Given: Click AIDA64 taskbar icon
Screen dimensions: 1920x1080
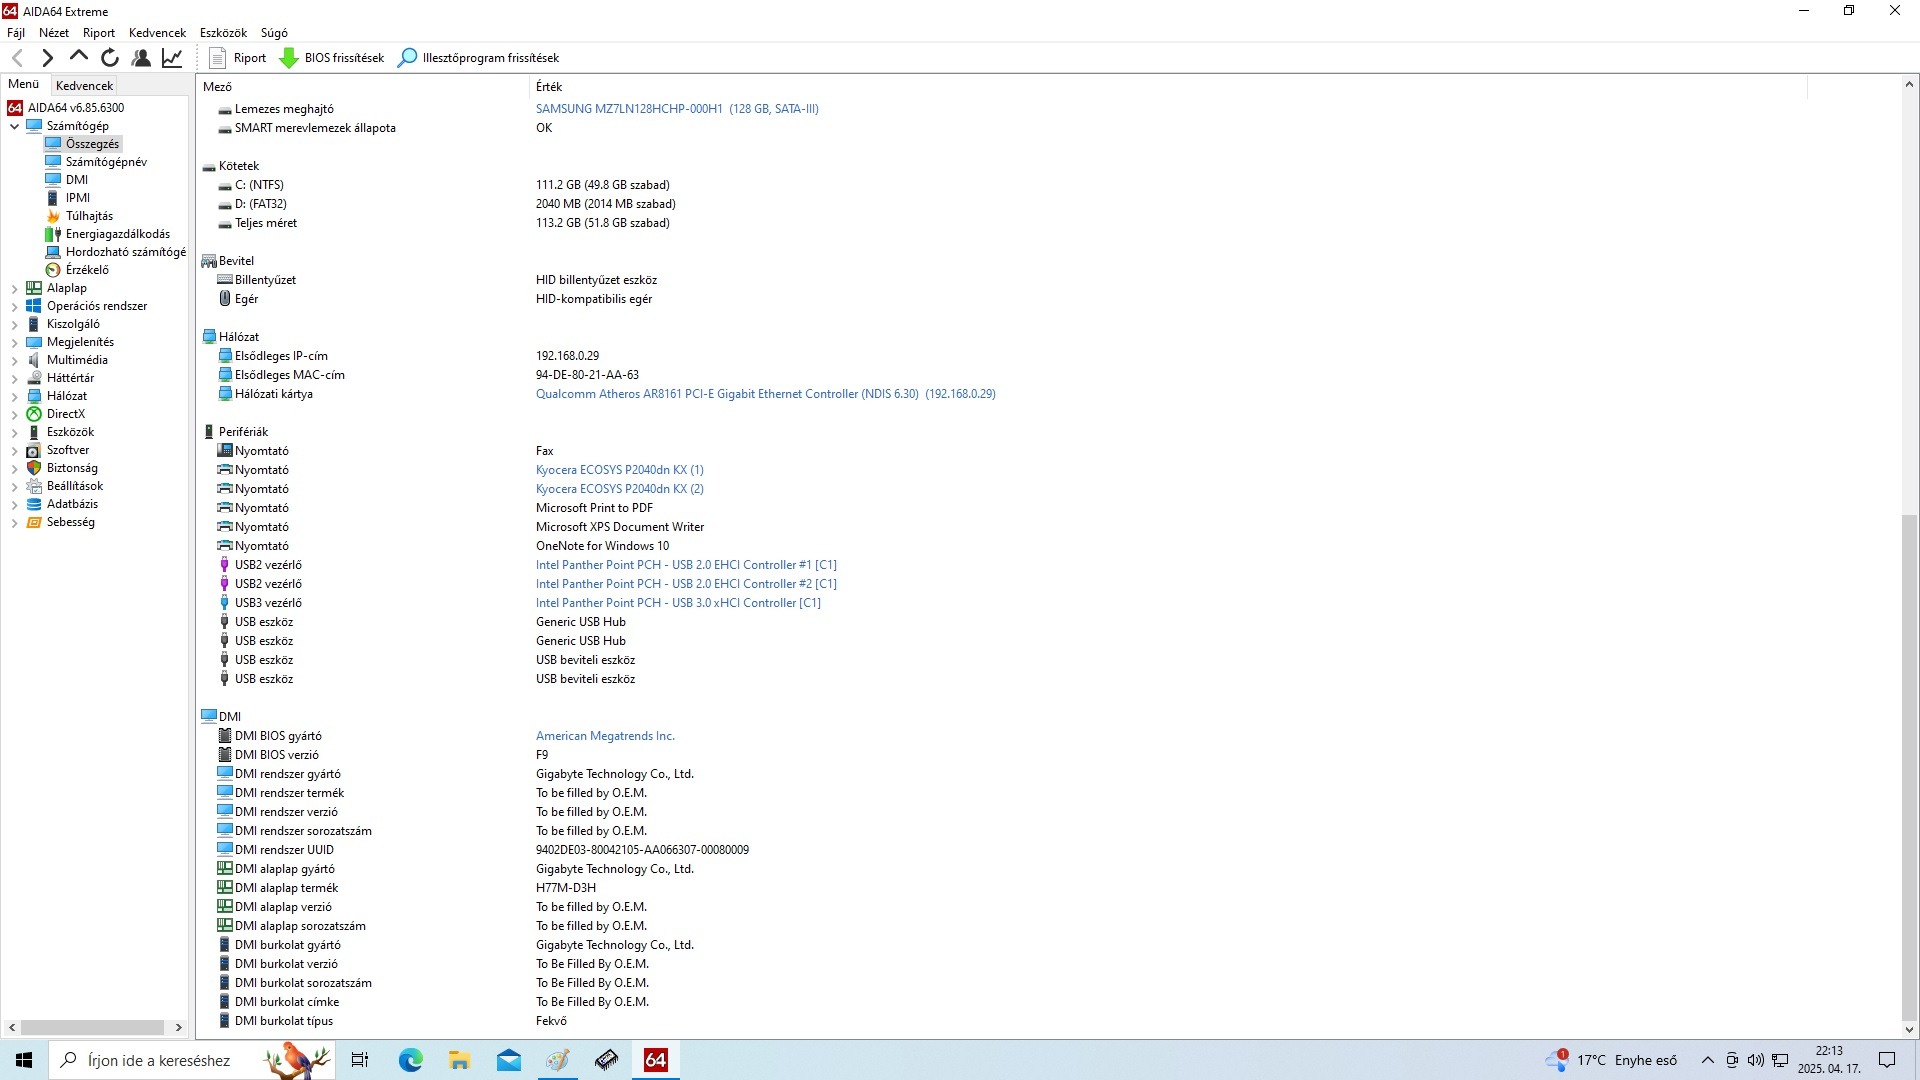Looking at the screenshot, I should pos(656,1060).
